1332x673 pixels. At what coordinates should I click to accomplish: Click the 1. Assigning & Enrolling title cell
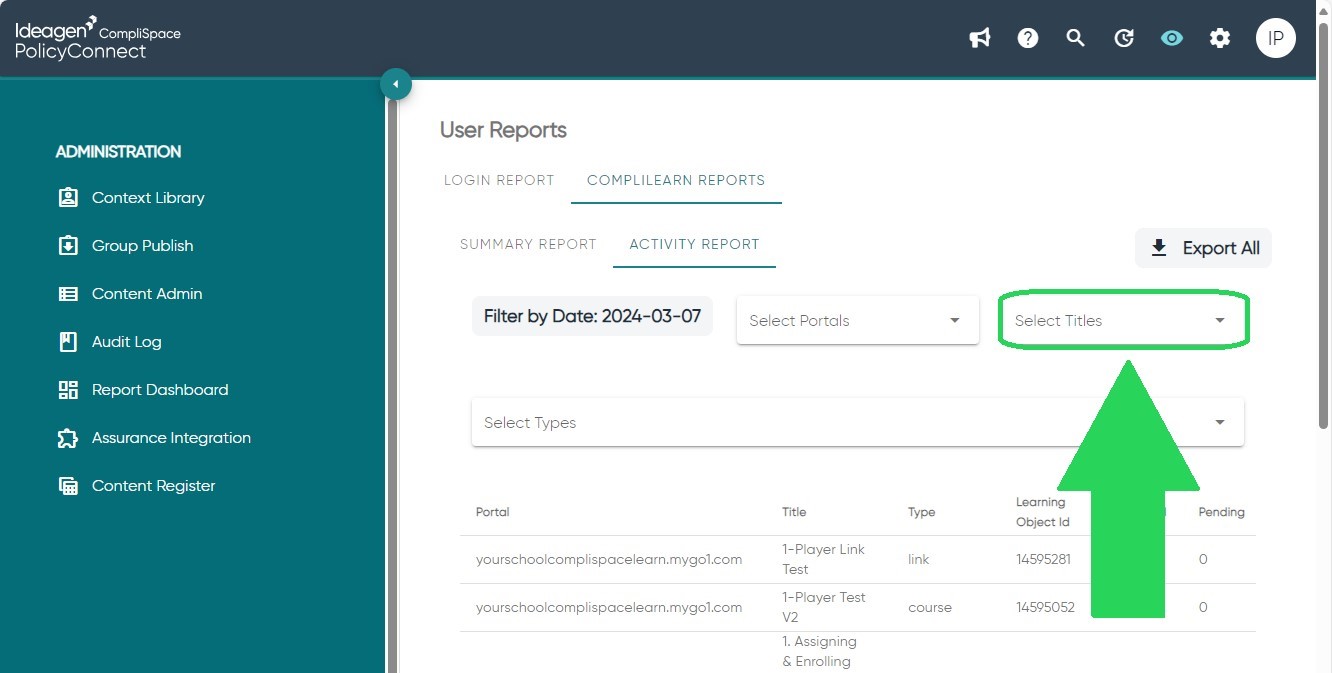pyautogui.click(x=819, y=651)
